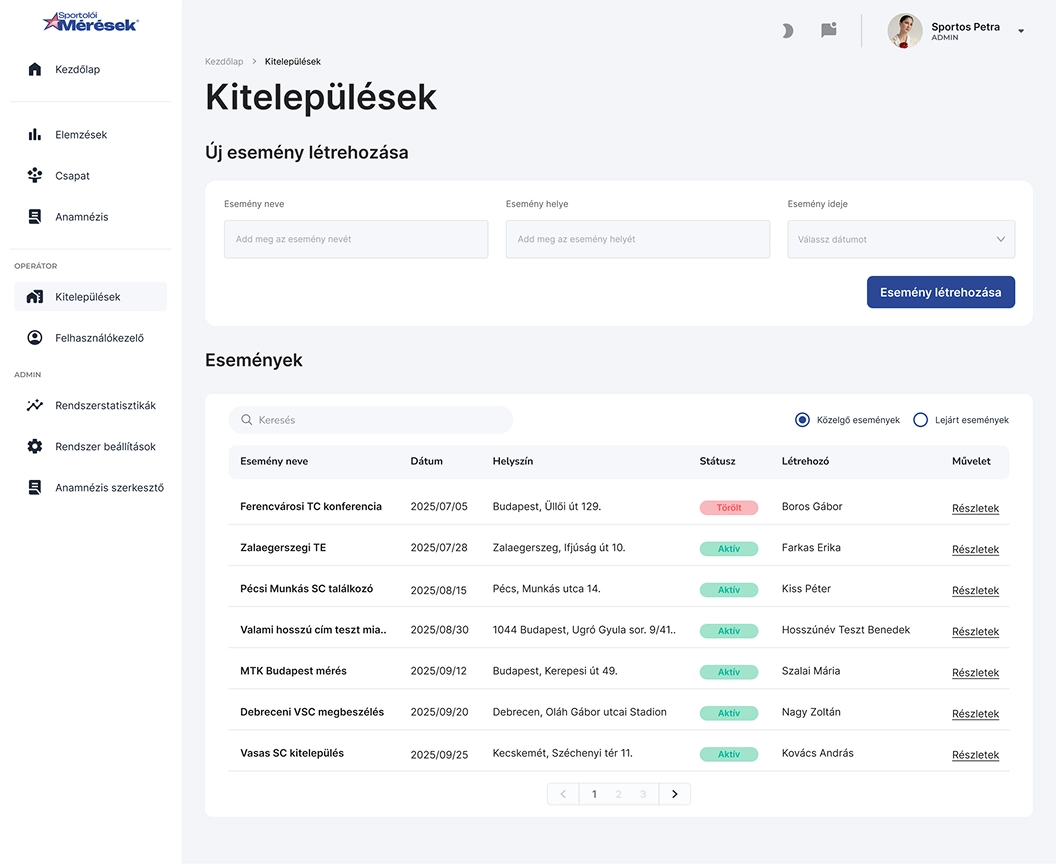
Task: Go to page 1 in pagination
Action: (594, 795)
